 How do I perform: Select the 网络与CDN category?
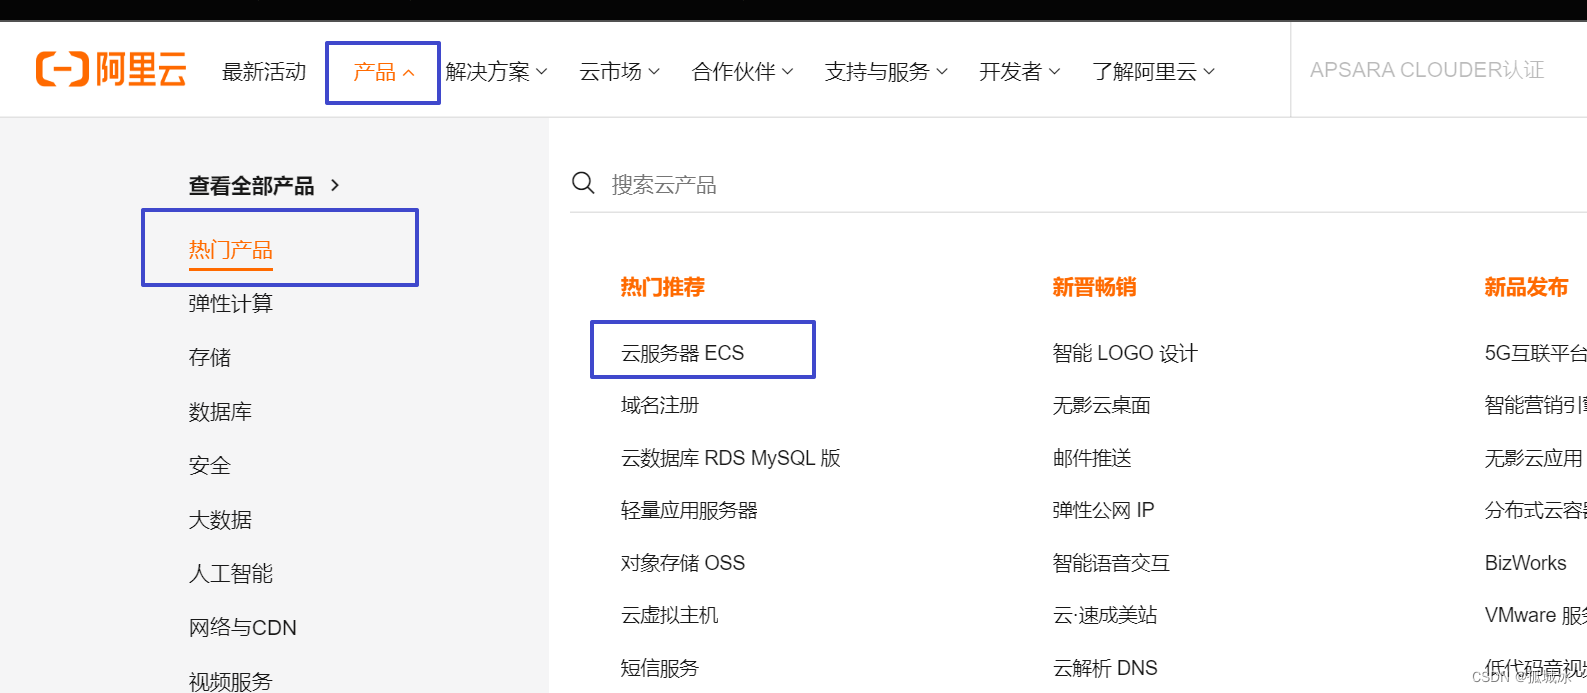(243, 627)
